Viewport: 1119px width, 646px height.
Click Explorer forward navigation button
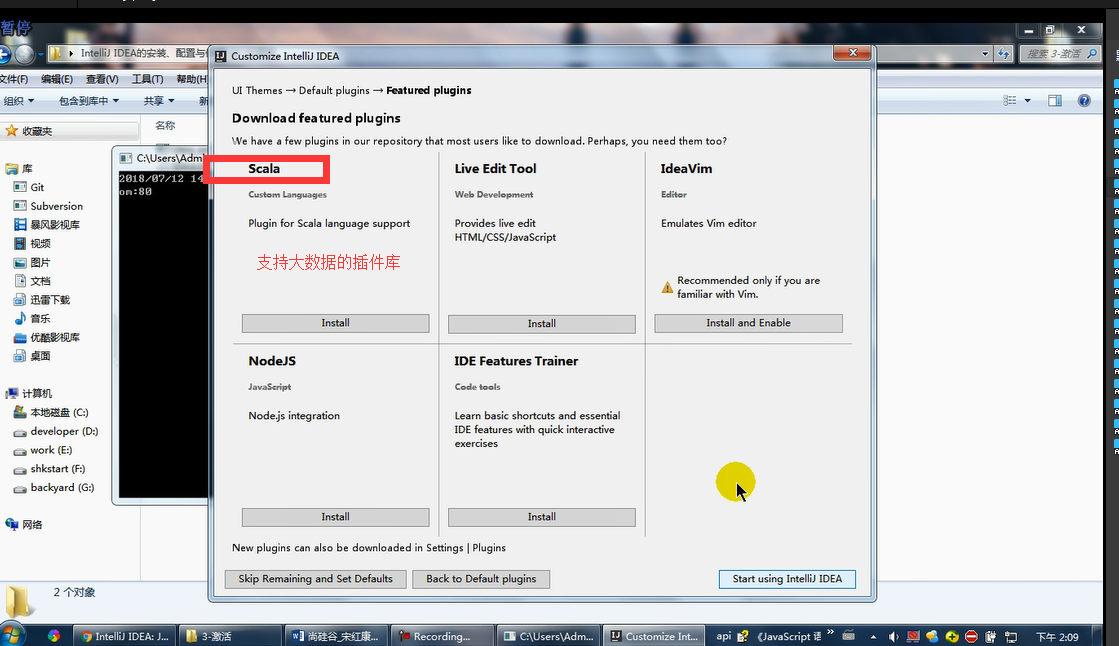click(x=25, y=54)
